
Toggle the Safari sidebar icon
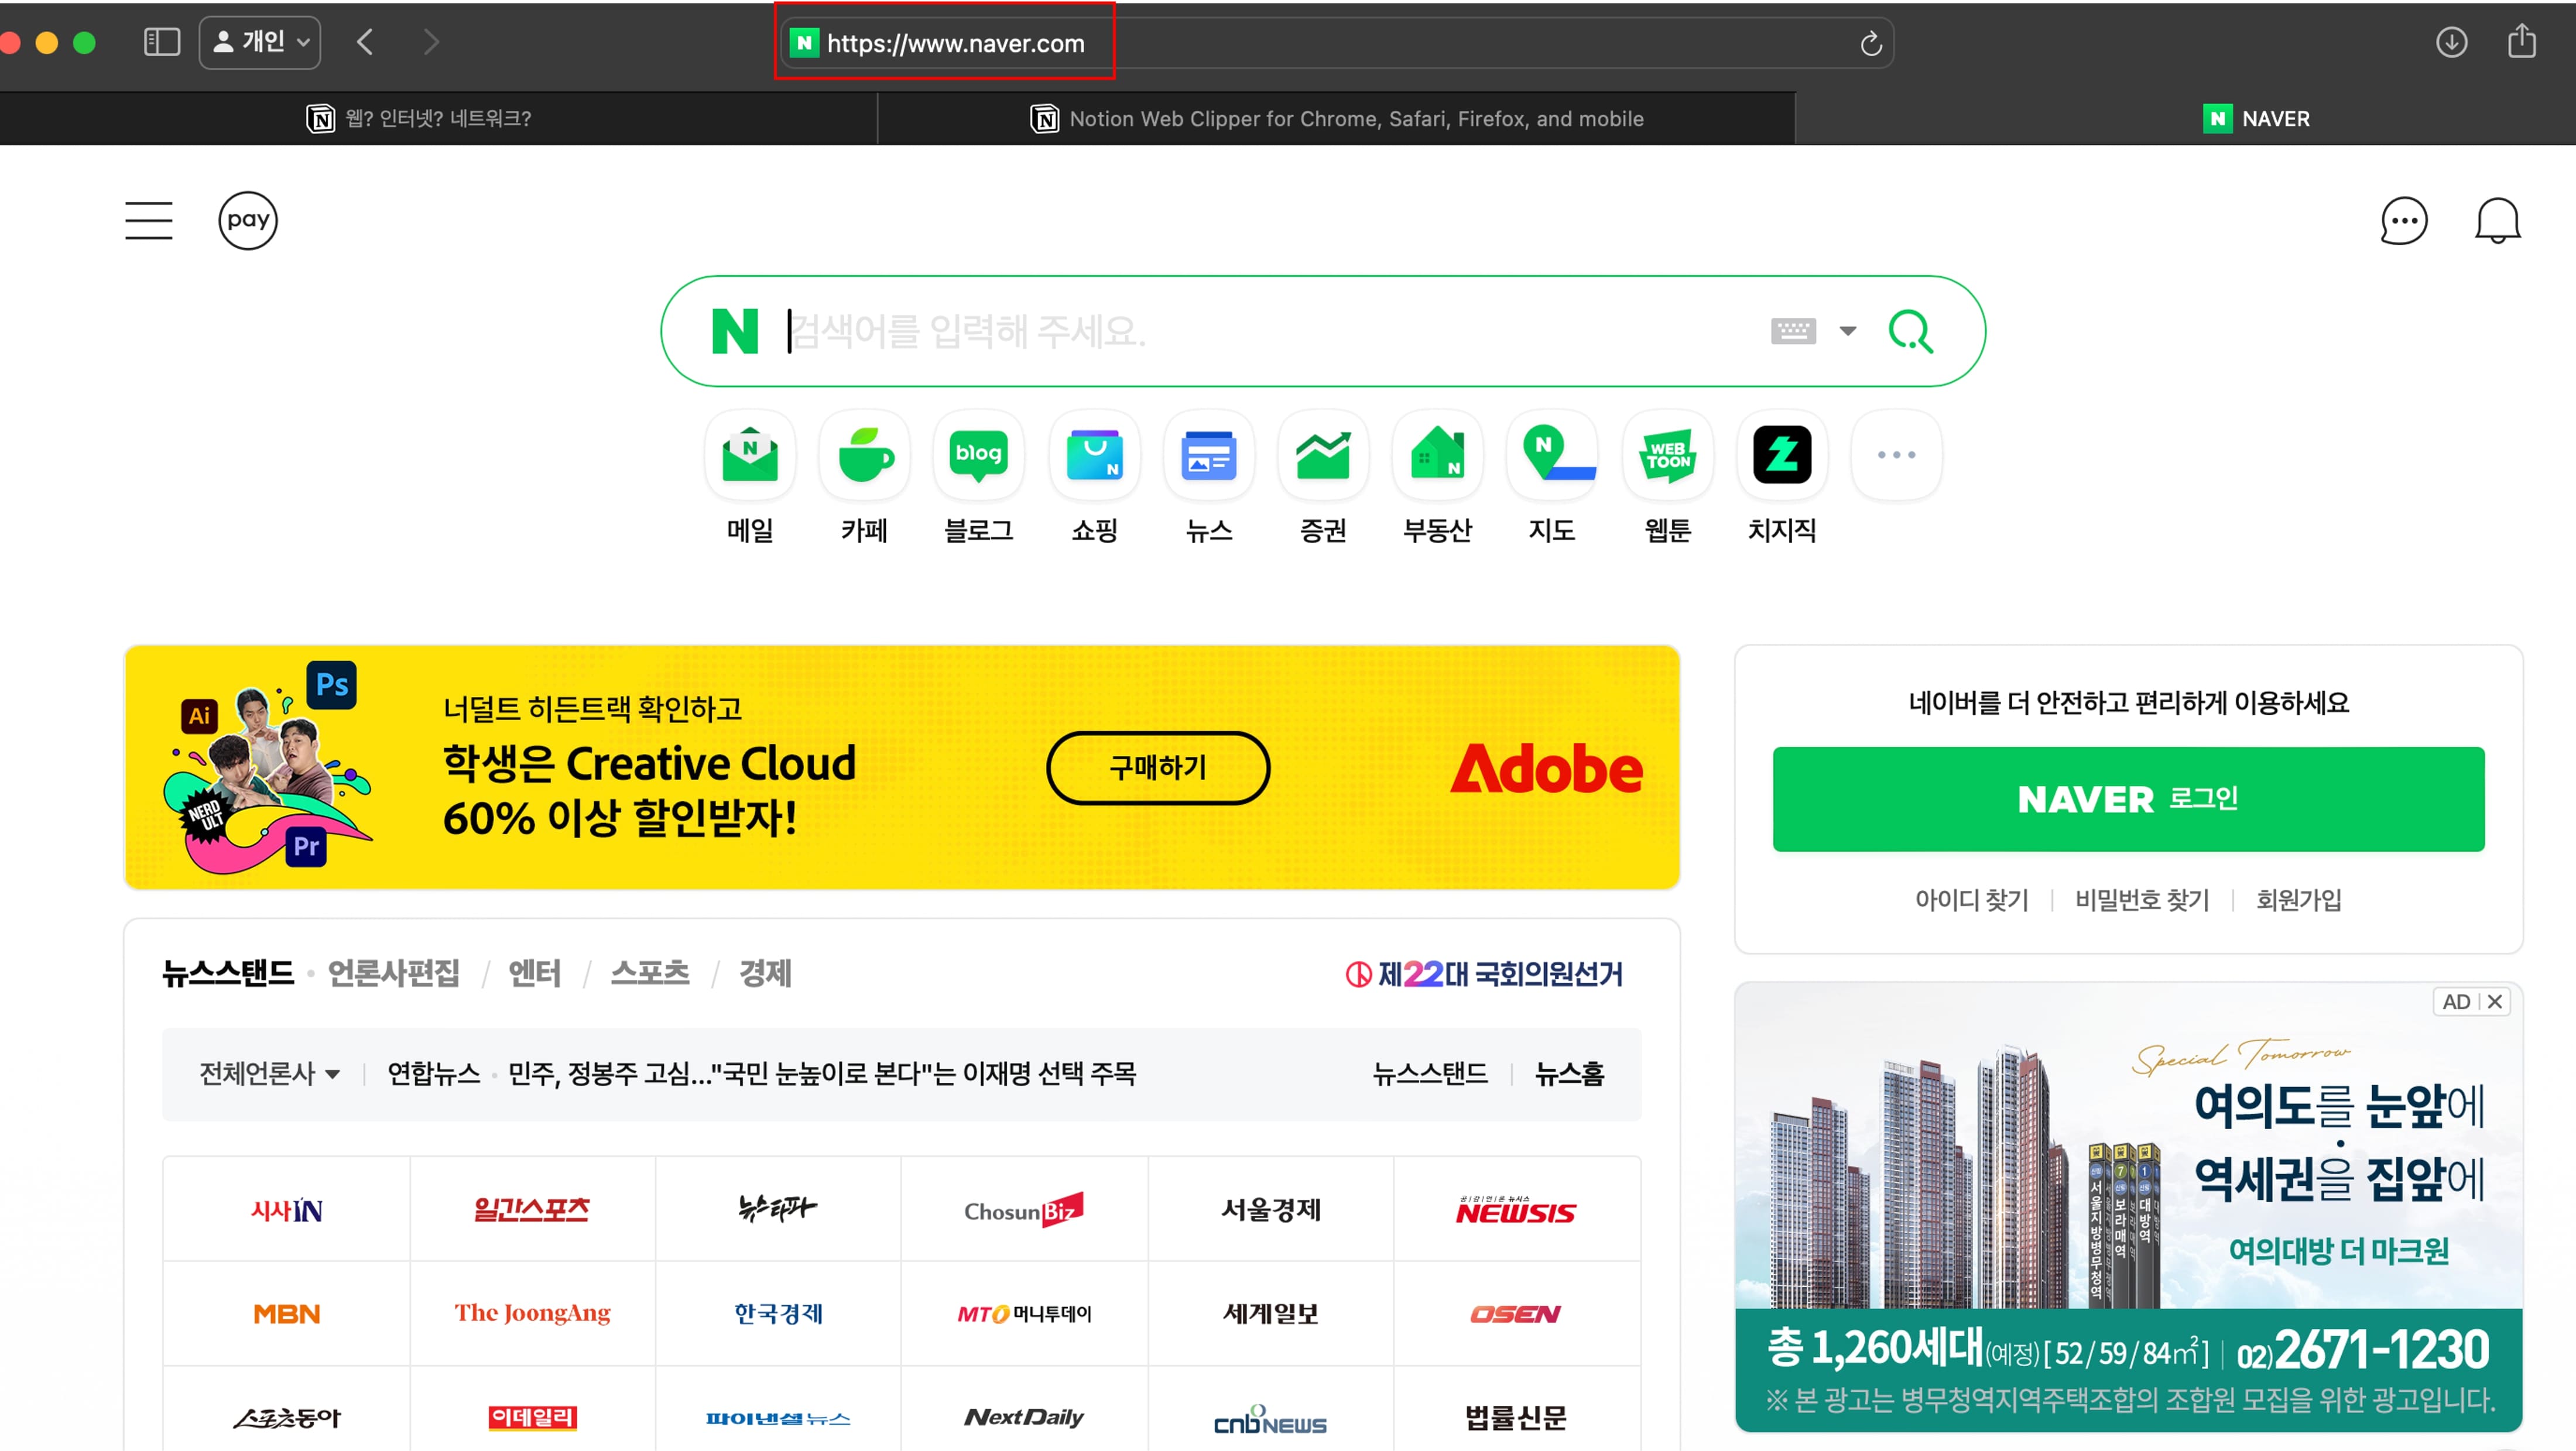(161, 42)
